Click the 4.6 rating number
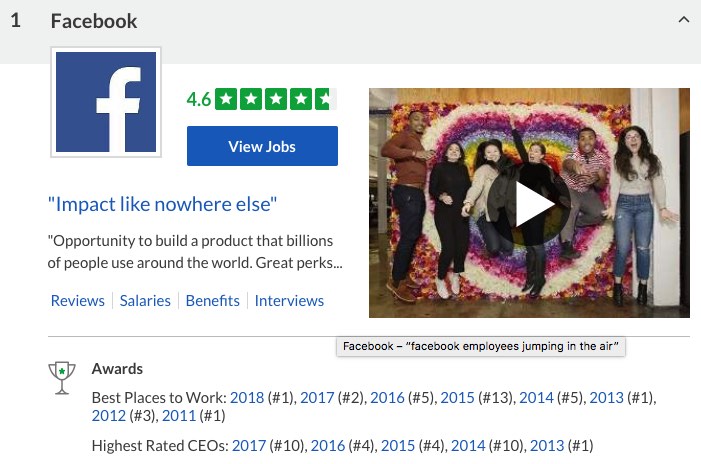The image size is (701, 464). [198, 99]
